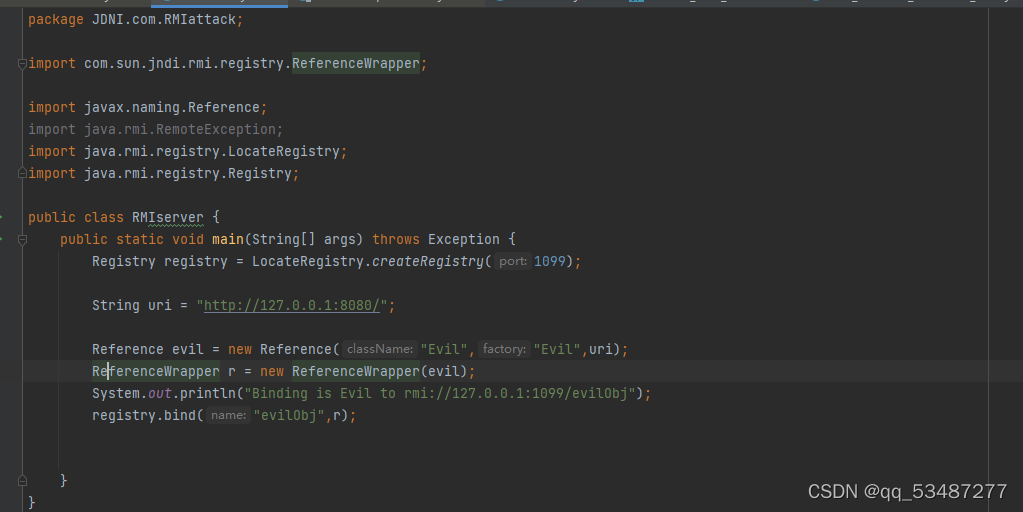
Task: Click the String[] args parameter
Action: [304, 239]
